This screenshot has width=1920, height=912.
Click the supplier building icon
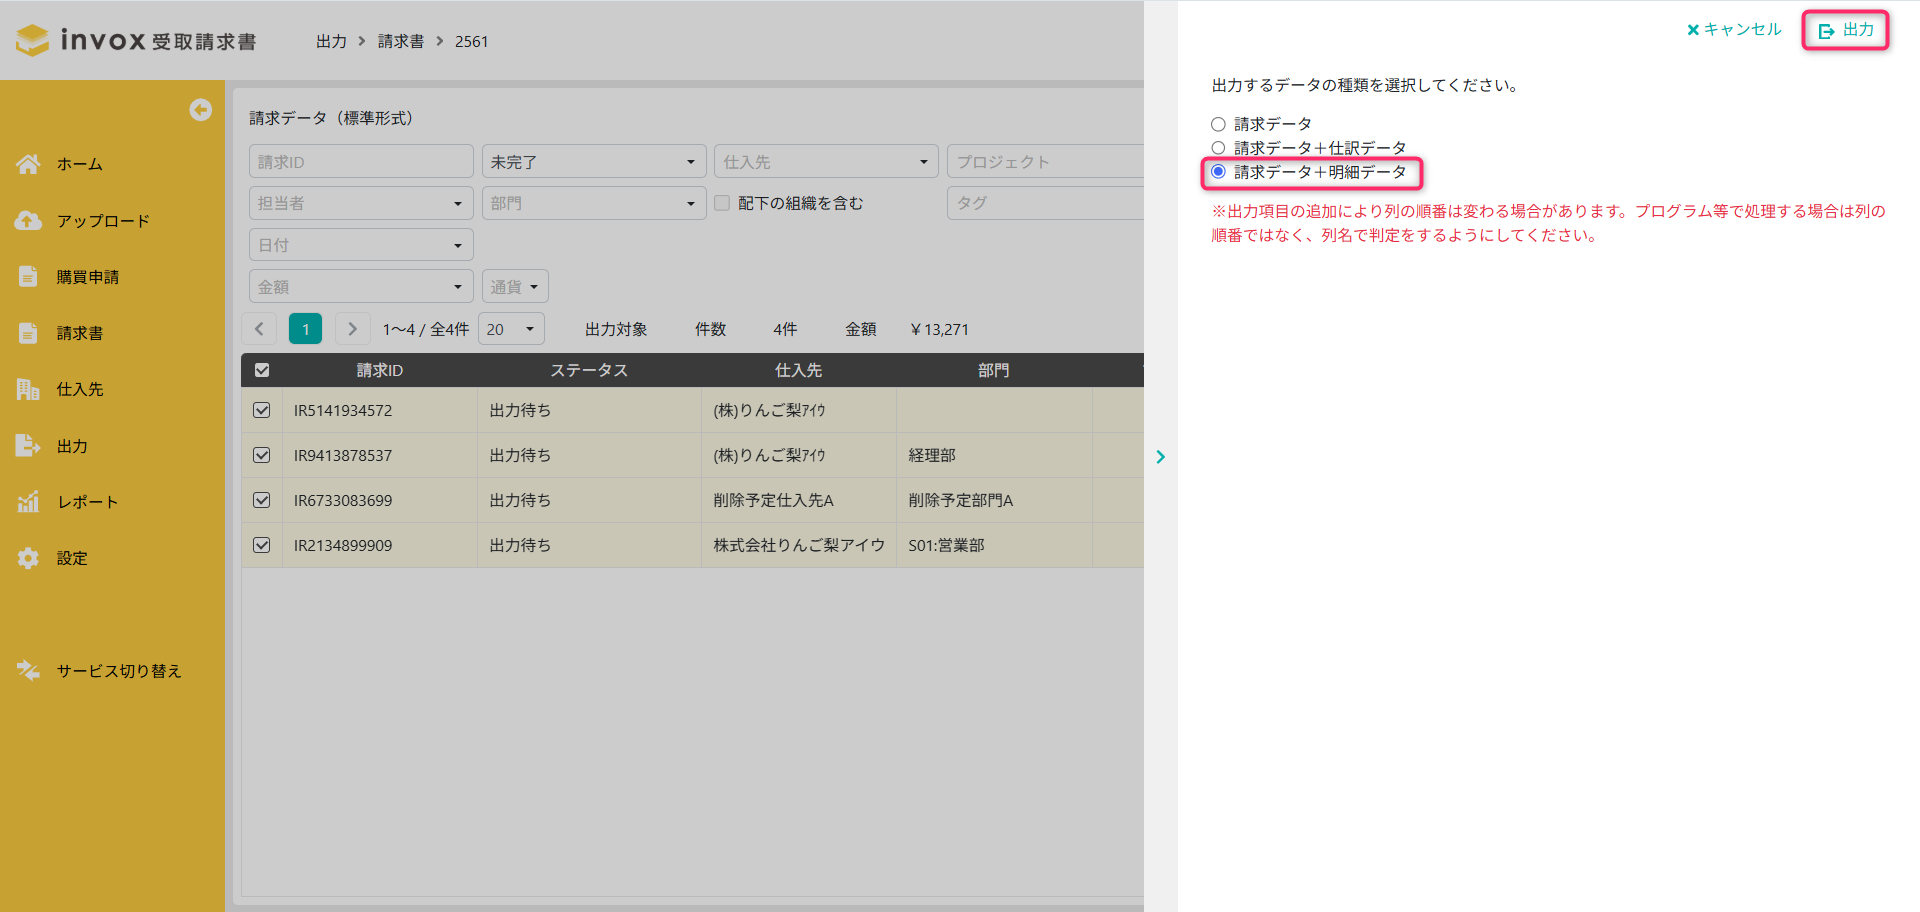pos(28,389)
